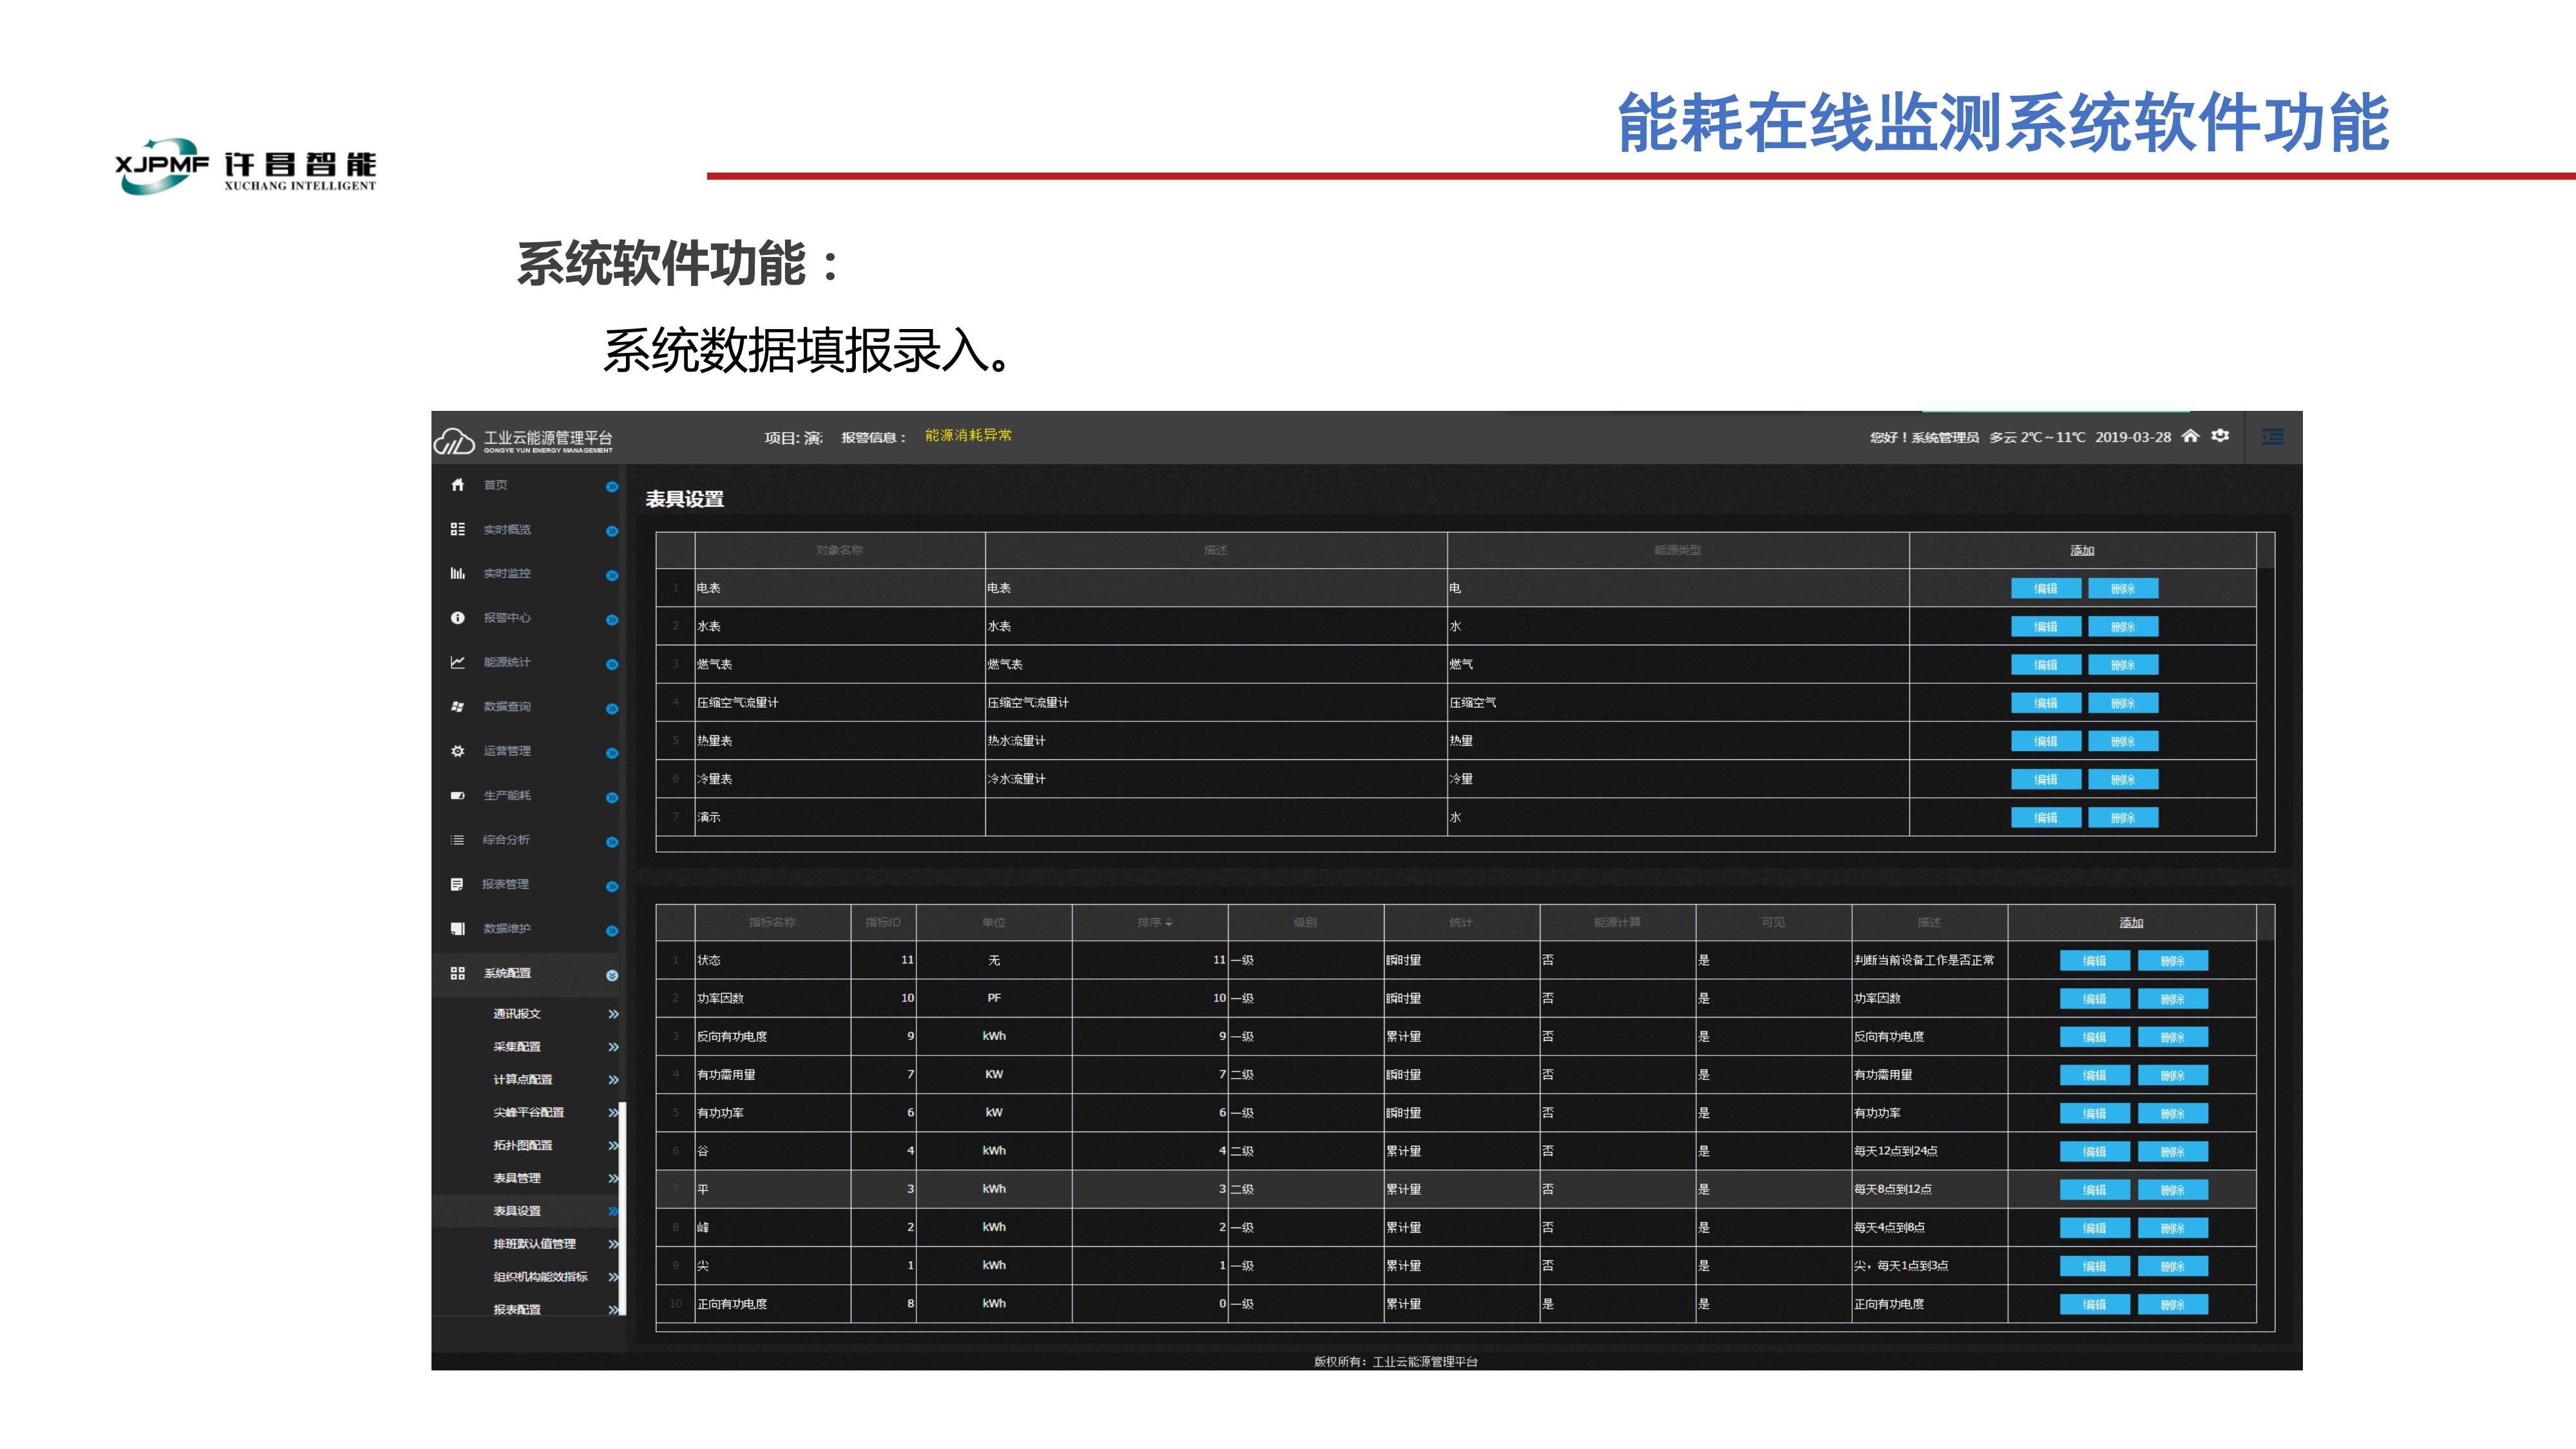The image size is (2576, 1449).
Task: Click 添加 link in upper table header
Action: [2081, 551]
